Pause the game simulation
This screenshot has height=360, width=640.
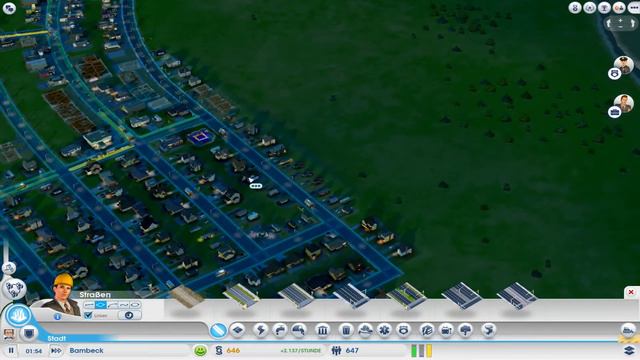(11, 350)
